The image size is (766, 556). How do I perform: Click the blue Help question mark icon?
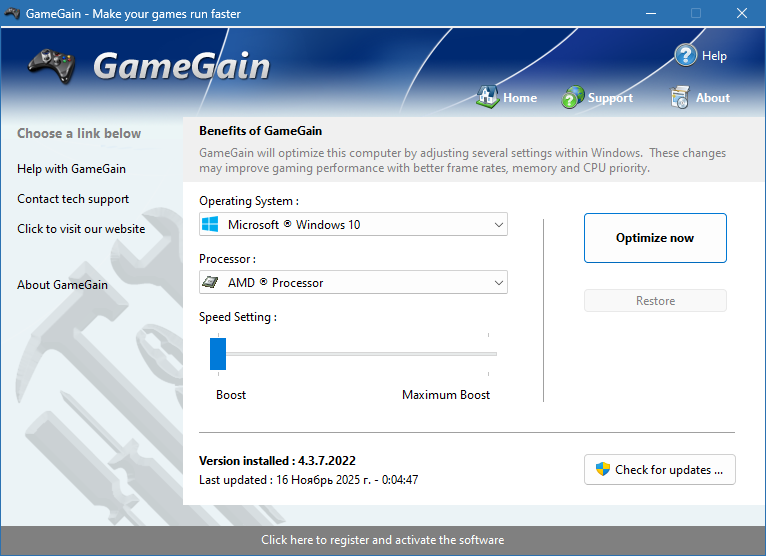tap(685, 55)
